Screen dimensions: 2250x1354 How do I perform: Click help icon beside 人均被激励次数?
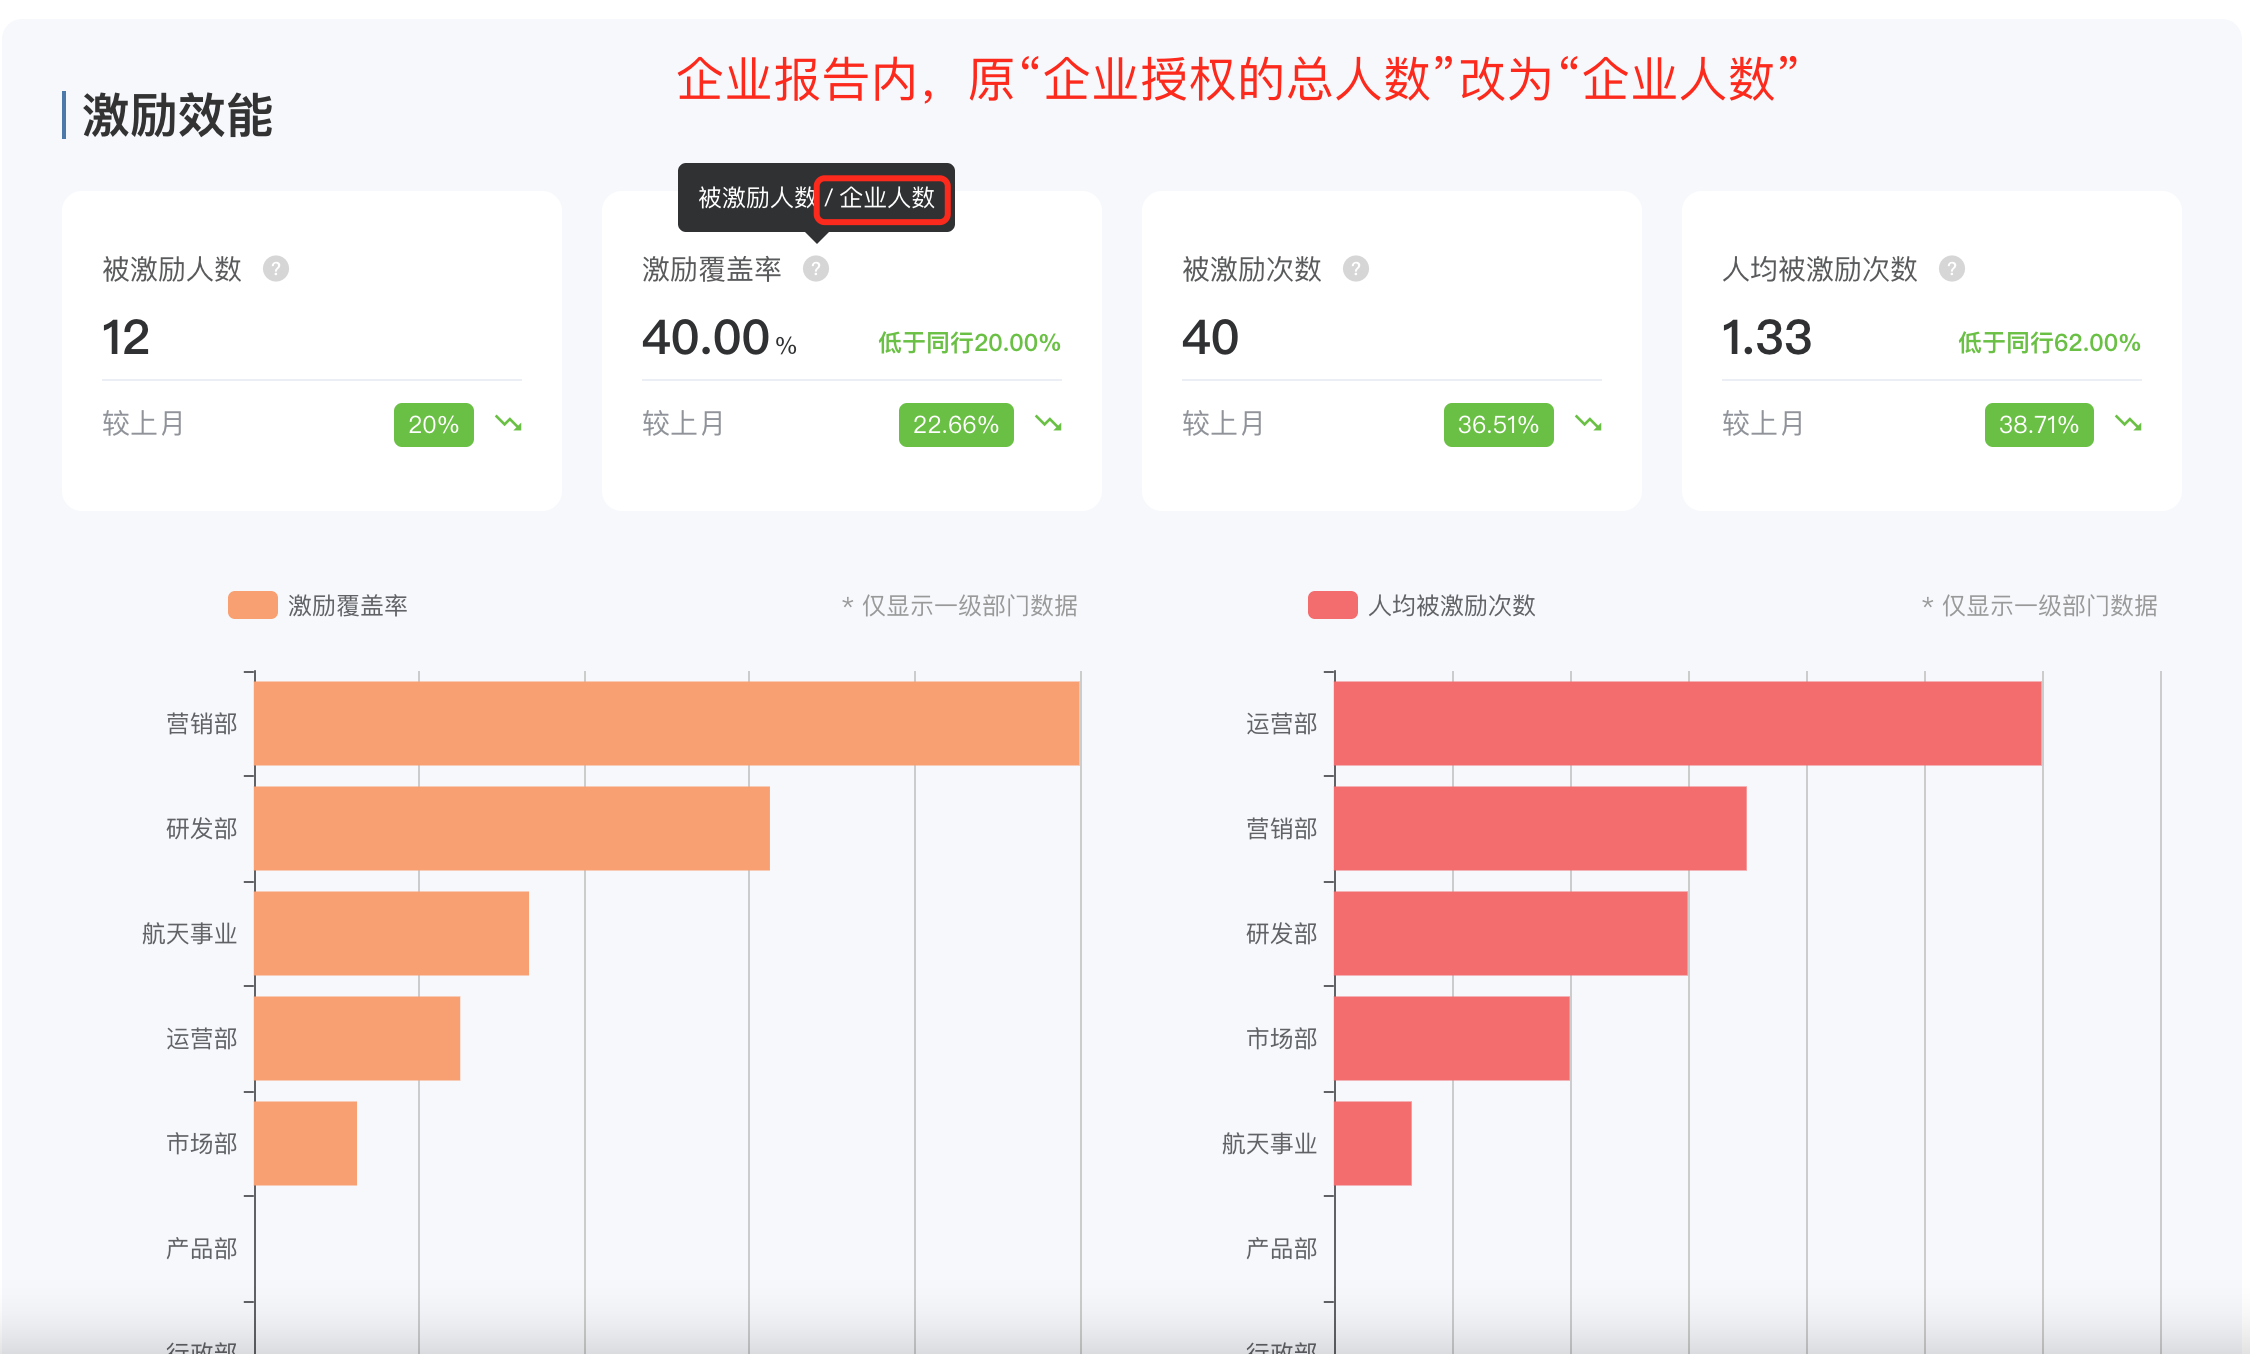coord(1952,269)
